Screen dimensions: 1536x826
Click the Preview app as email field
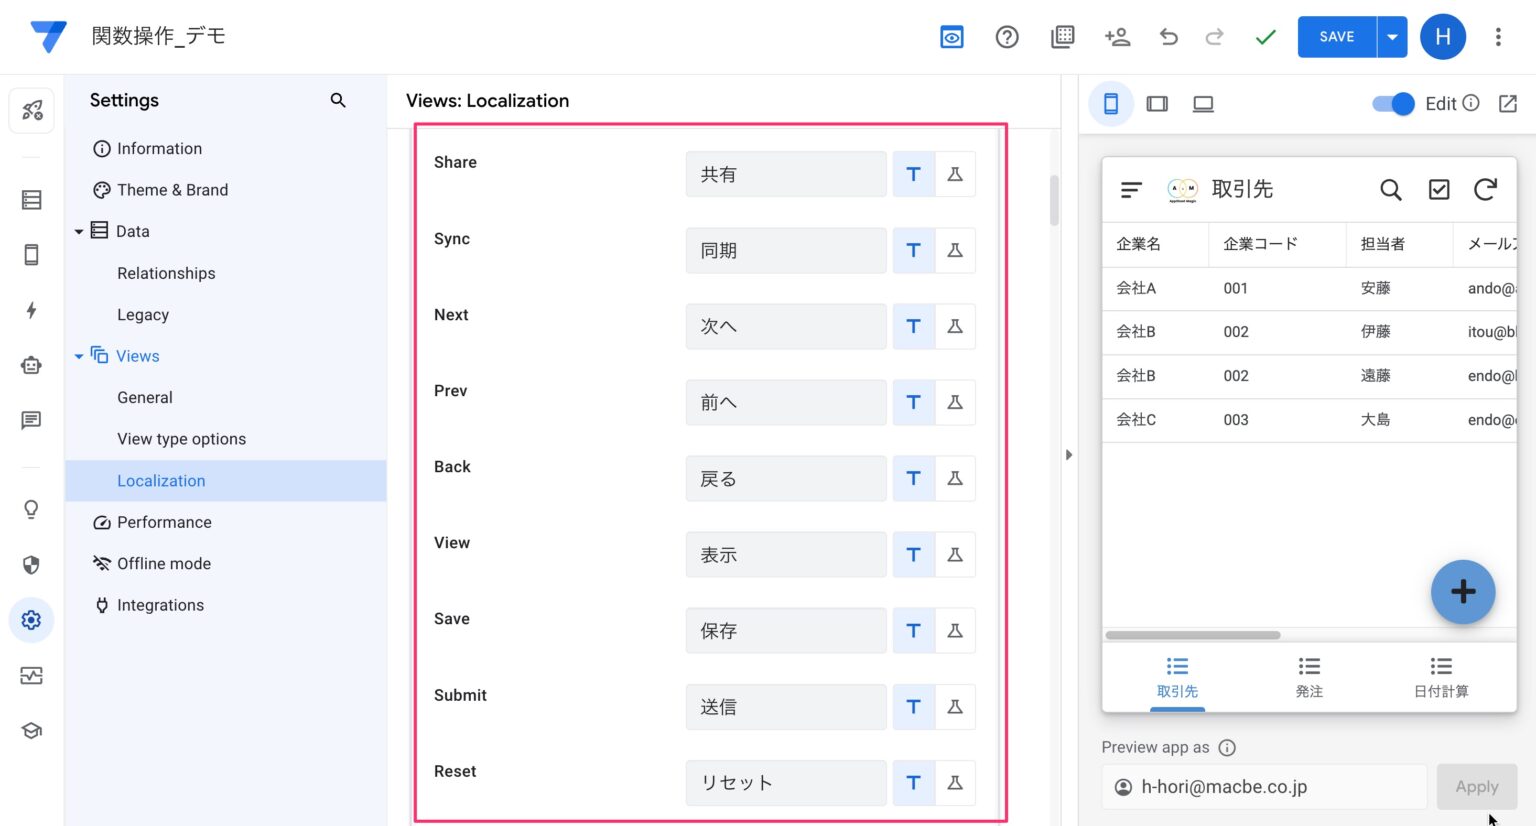[1263, 786]
